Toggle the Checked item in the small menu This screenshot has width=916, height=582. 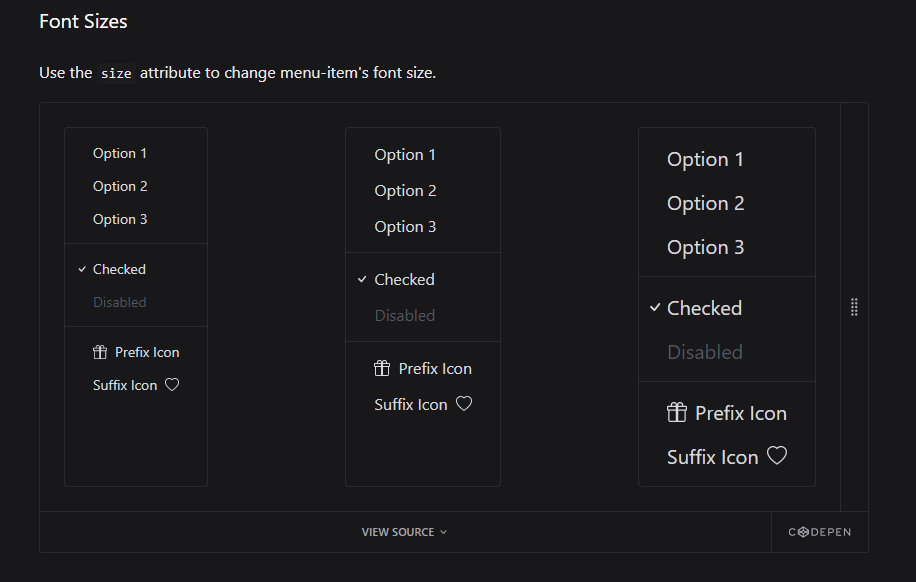tap(119, 268)
